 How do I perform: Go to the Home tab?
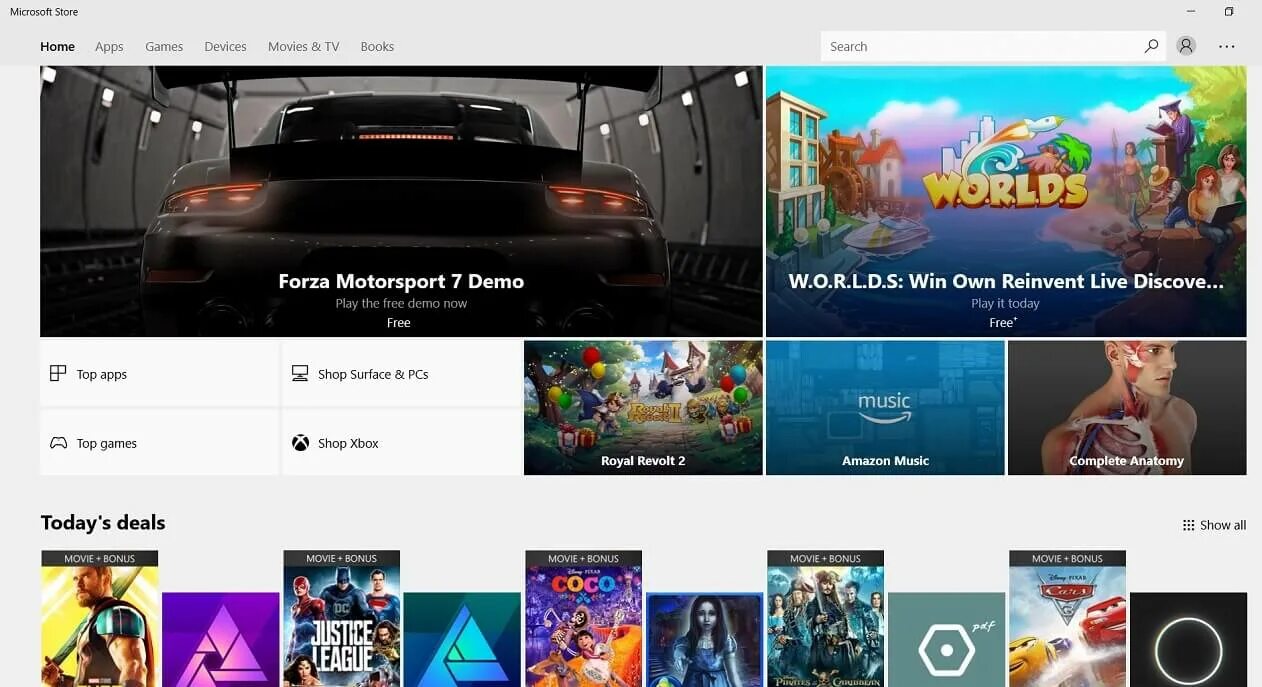tap(57, 46)
